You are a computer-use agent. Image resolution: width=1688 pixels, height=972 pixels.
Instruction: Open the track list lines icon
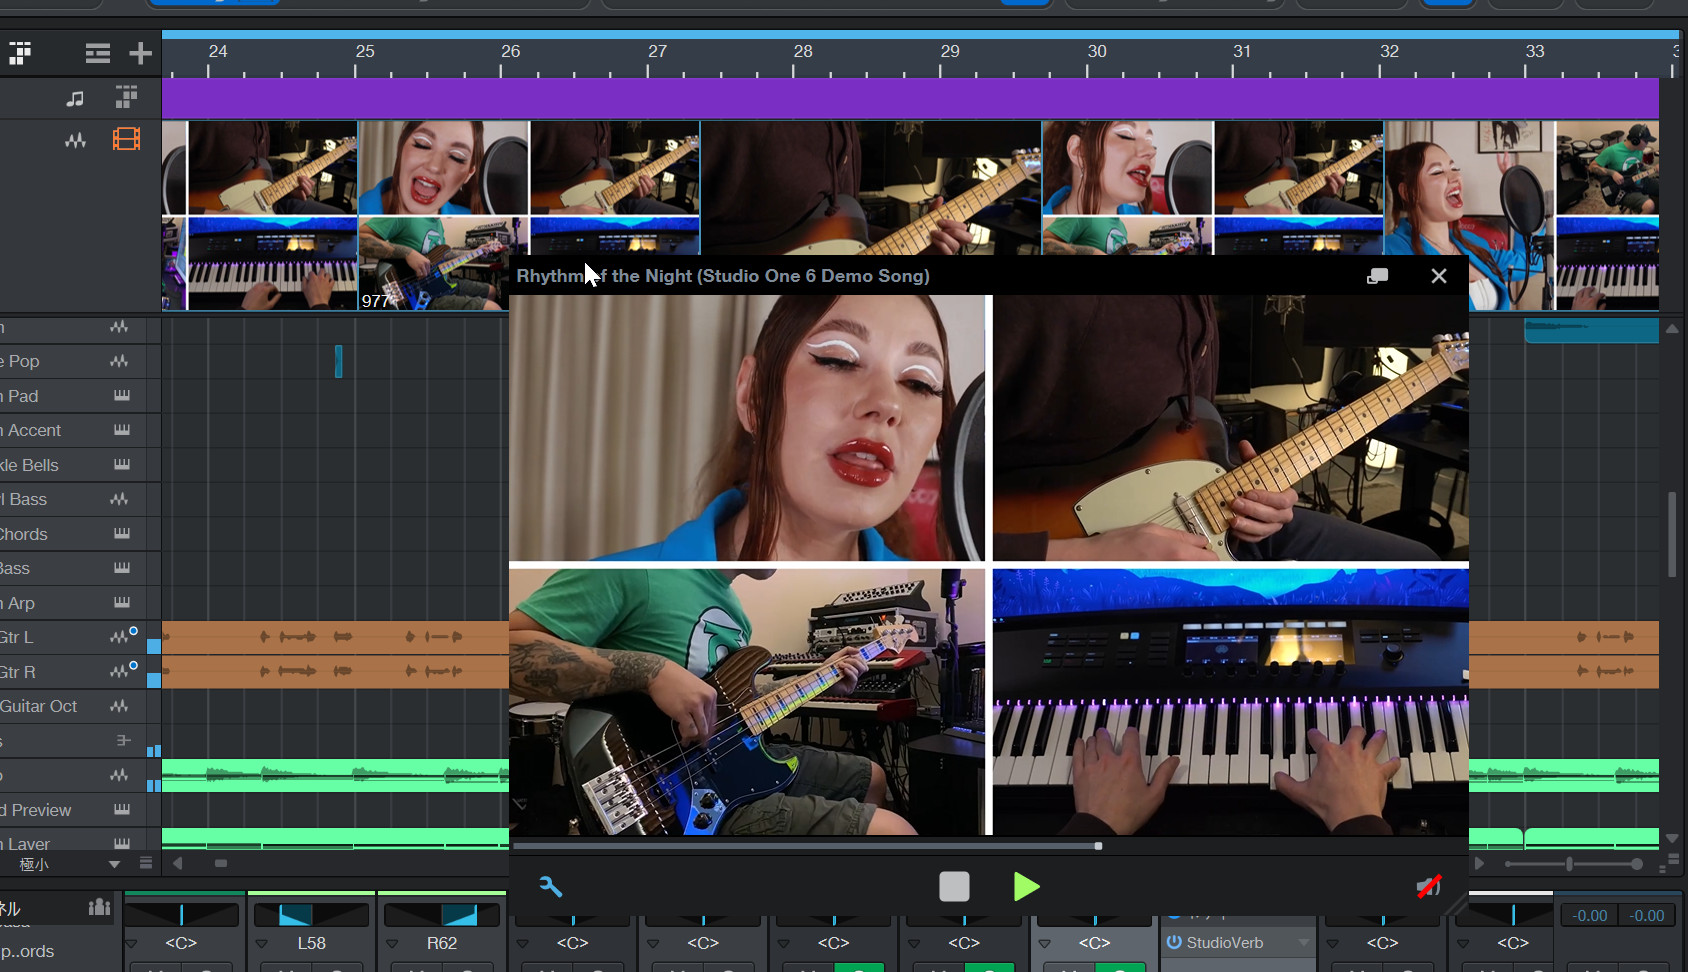pyautogui.click(x=98, y=54)
